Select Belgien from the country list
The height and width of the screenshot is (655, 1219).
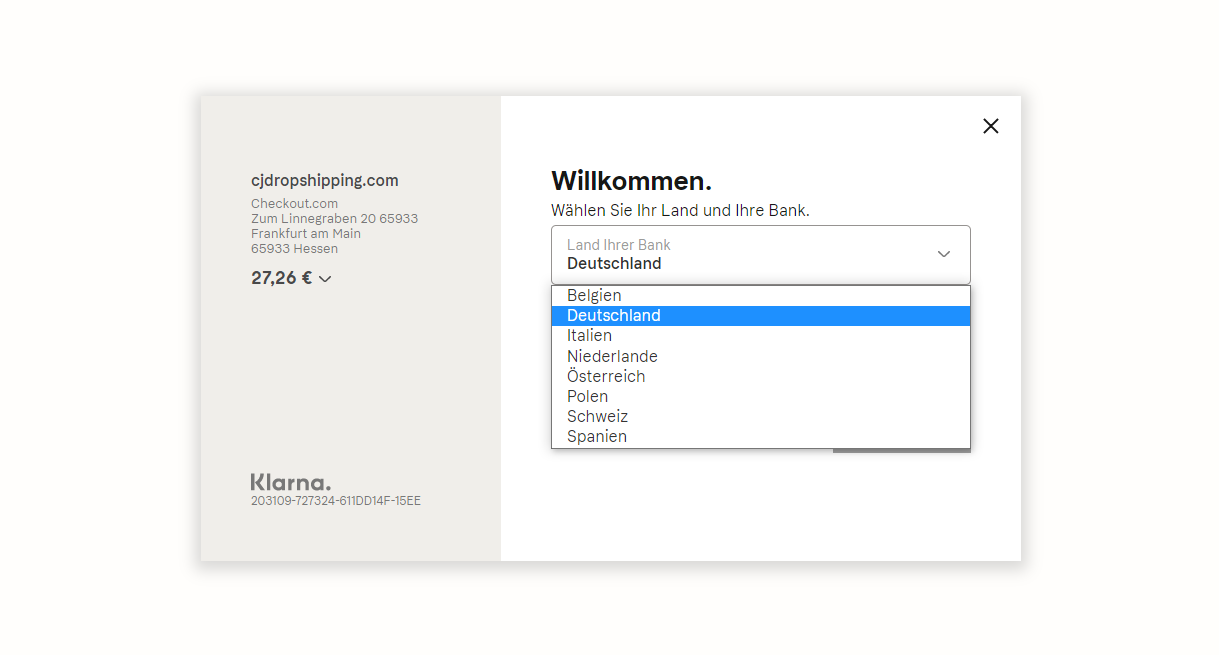[594, 295]
